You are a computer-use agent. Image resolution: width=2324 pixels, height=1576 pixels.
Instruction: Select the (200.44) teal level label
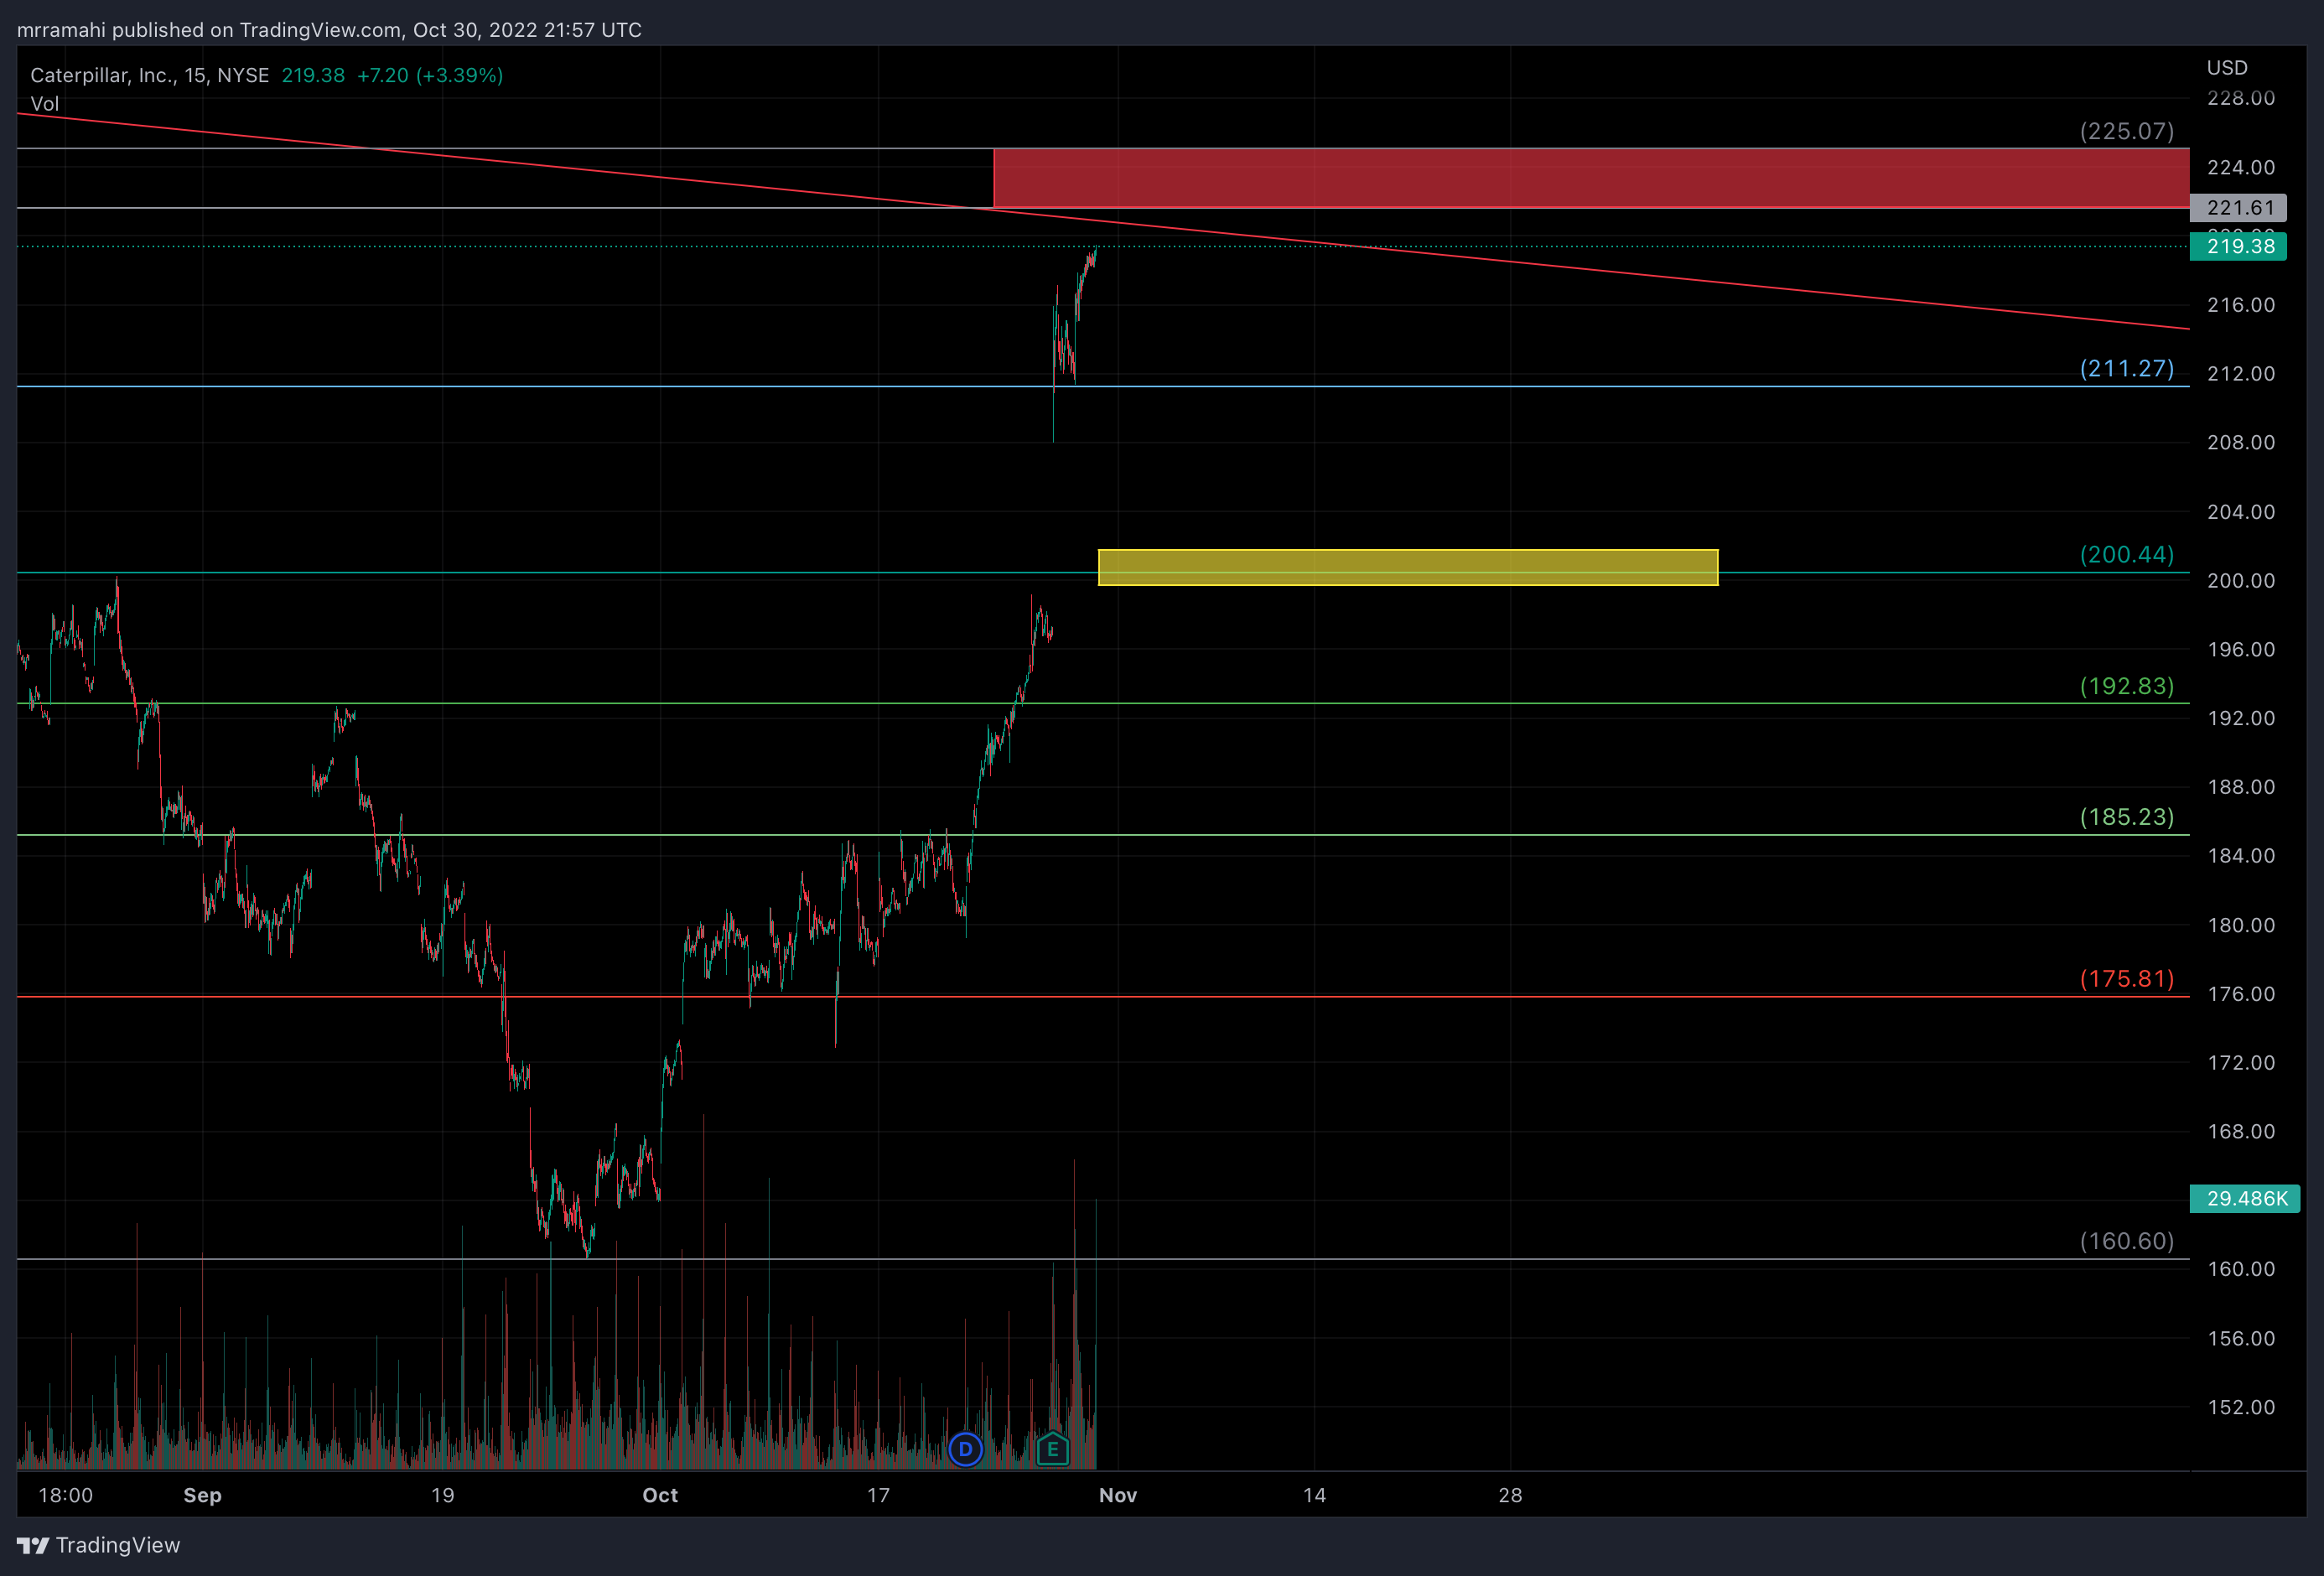pyautogui.click(x=2126, y=554)
